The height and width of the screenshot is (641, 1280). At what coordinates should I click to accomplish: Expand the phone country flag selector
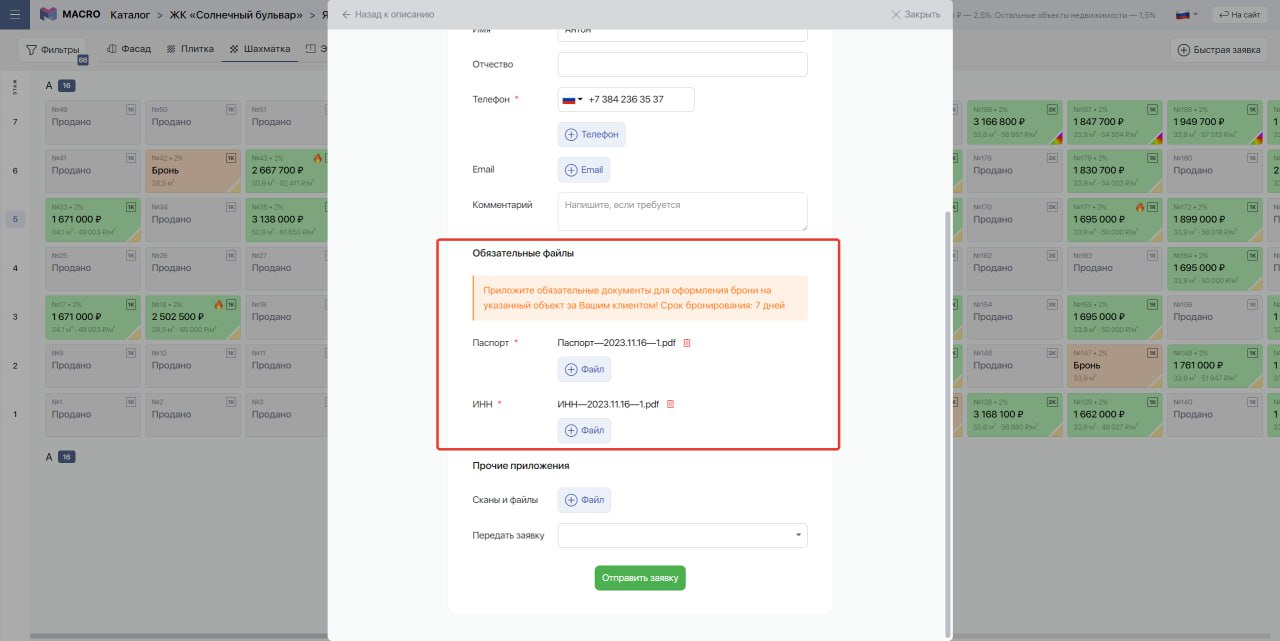click(x=573, y=100)
